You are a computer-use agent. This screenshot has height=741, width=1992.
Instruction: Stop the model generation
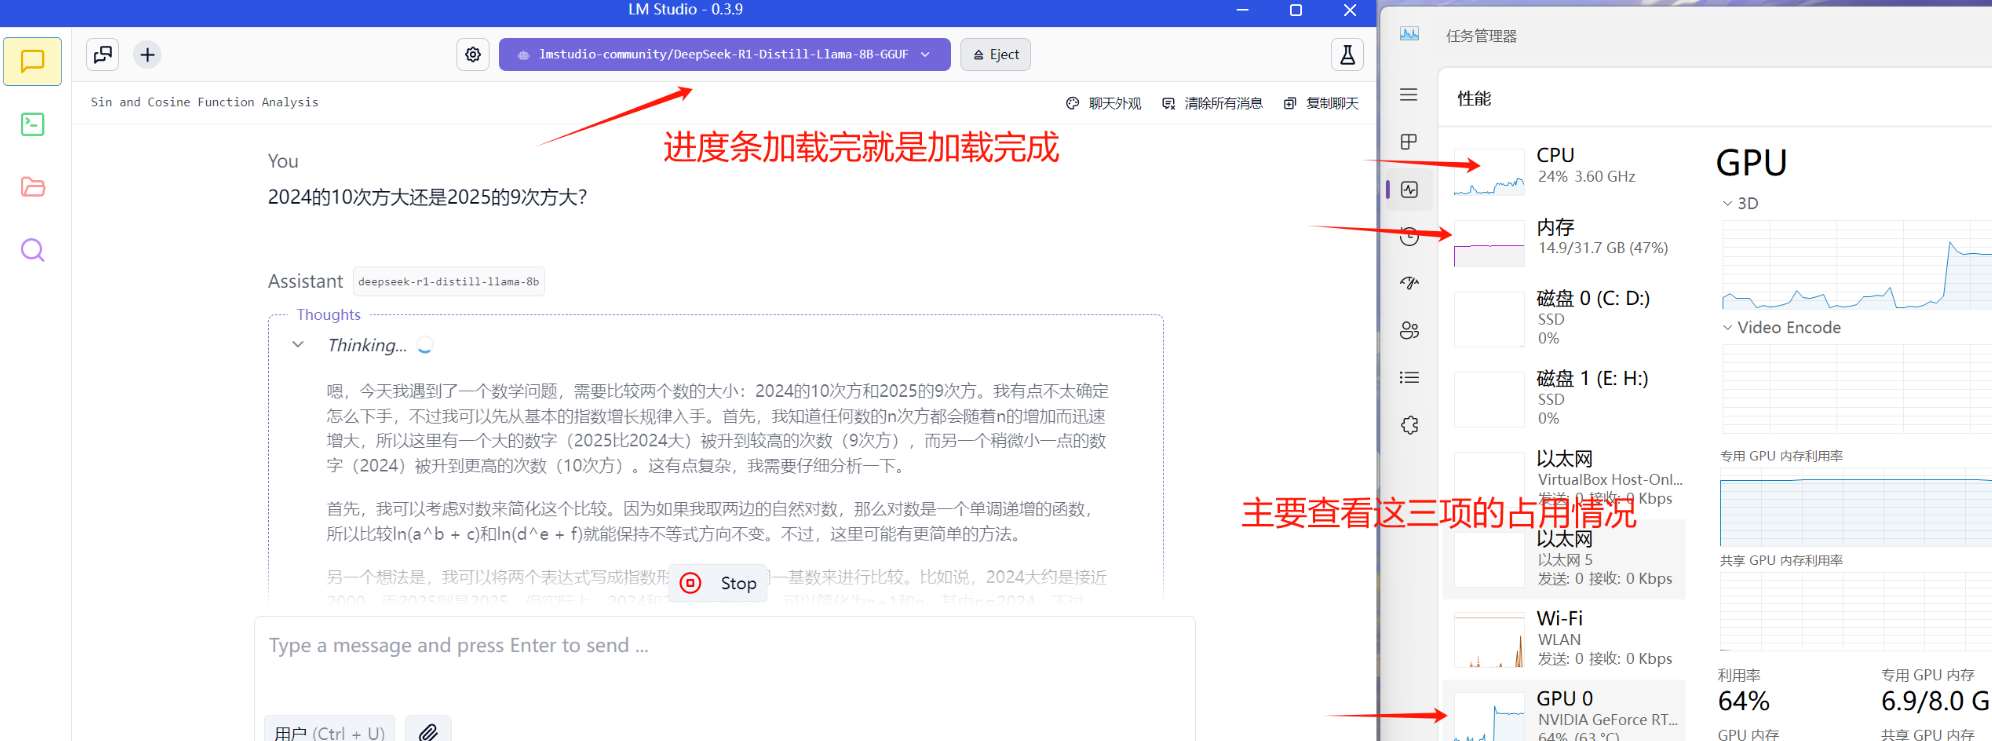pos(719,583)
